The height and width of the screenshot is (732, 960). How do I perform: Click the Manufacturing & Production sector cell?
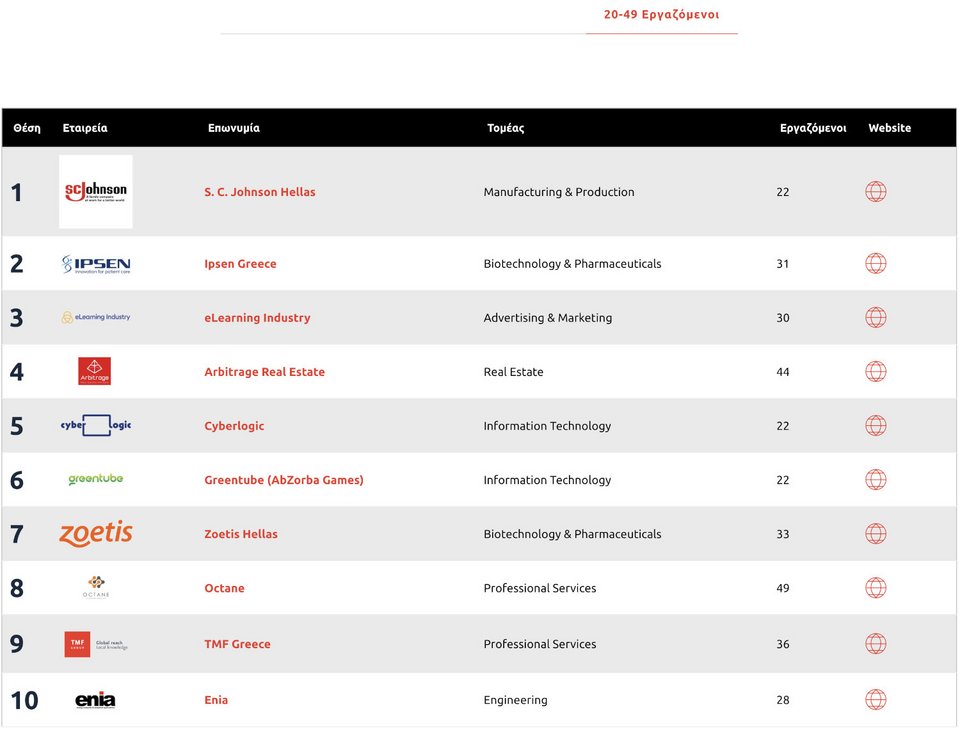pyautogui.click(x=559, y=192)
